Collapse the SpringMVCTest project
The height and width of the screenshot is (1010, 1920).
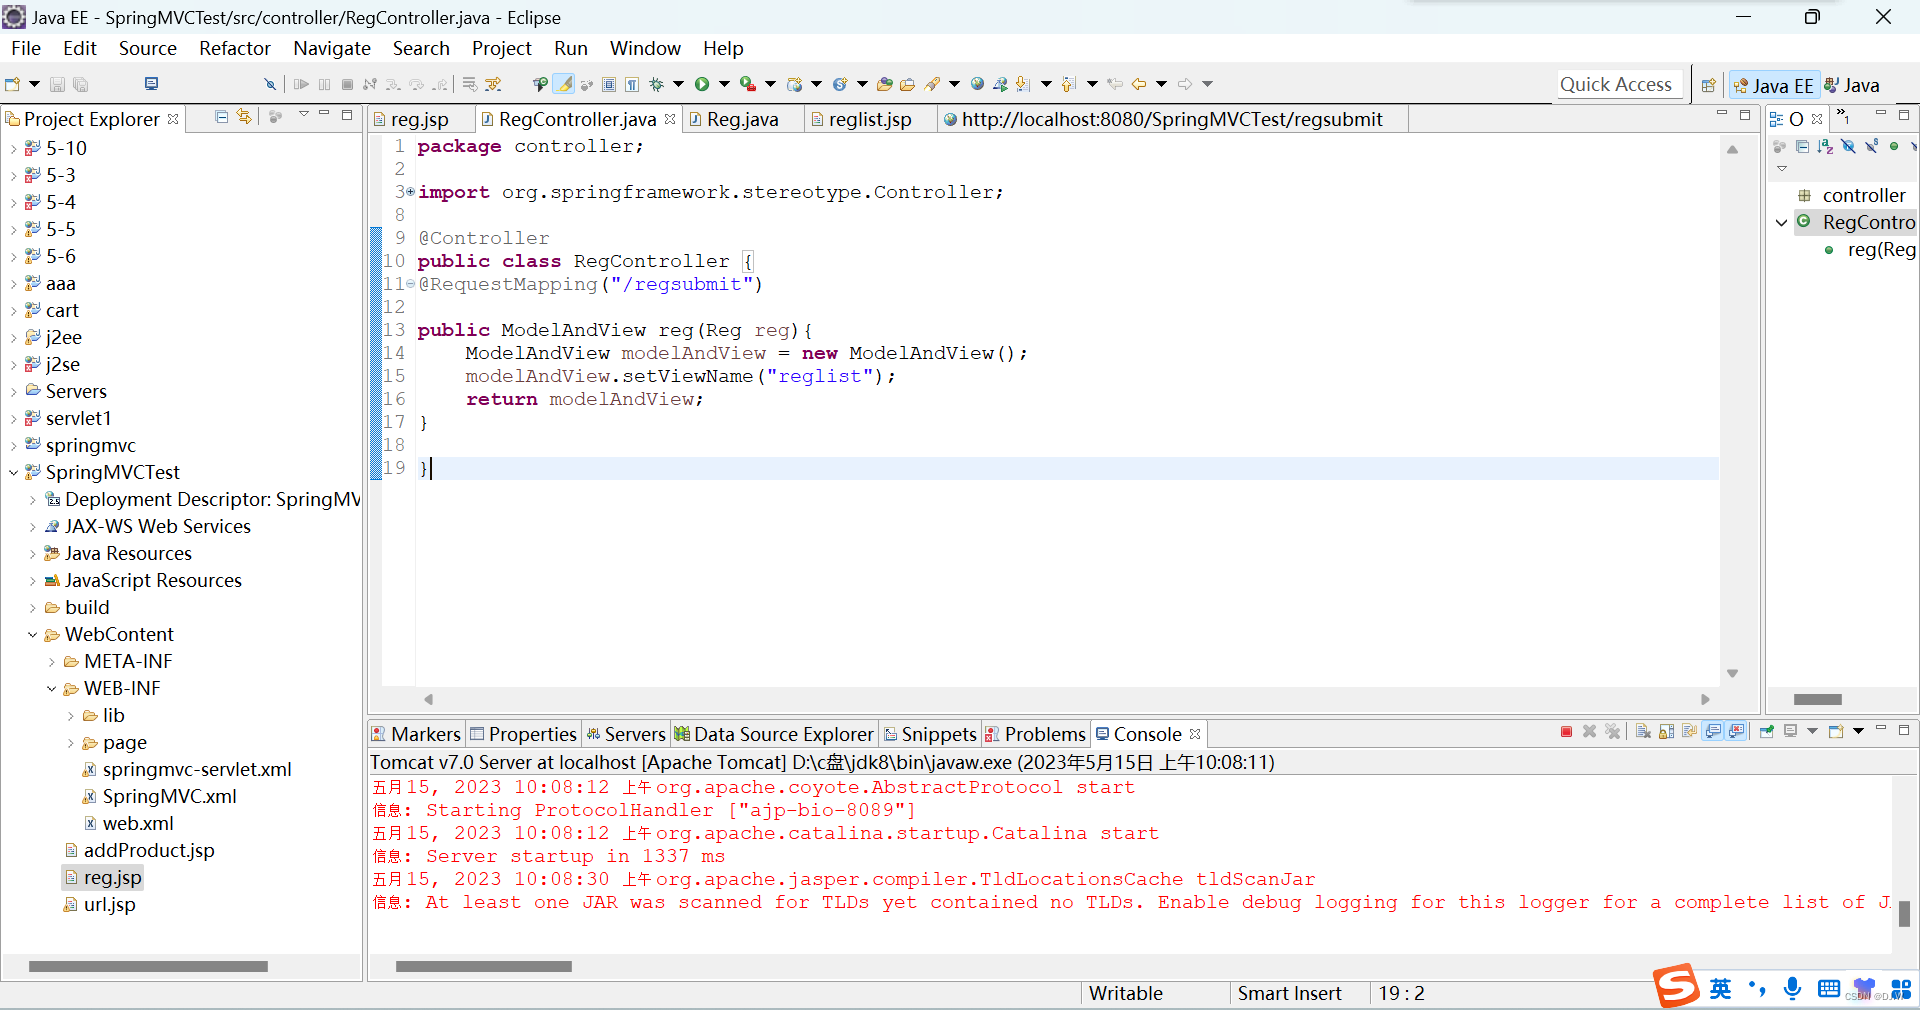(13, 472)
